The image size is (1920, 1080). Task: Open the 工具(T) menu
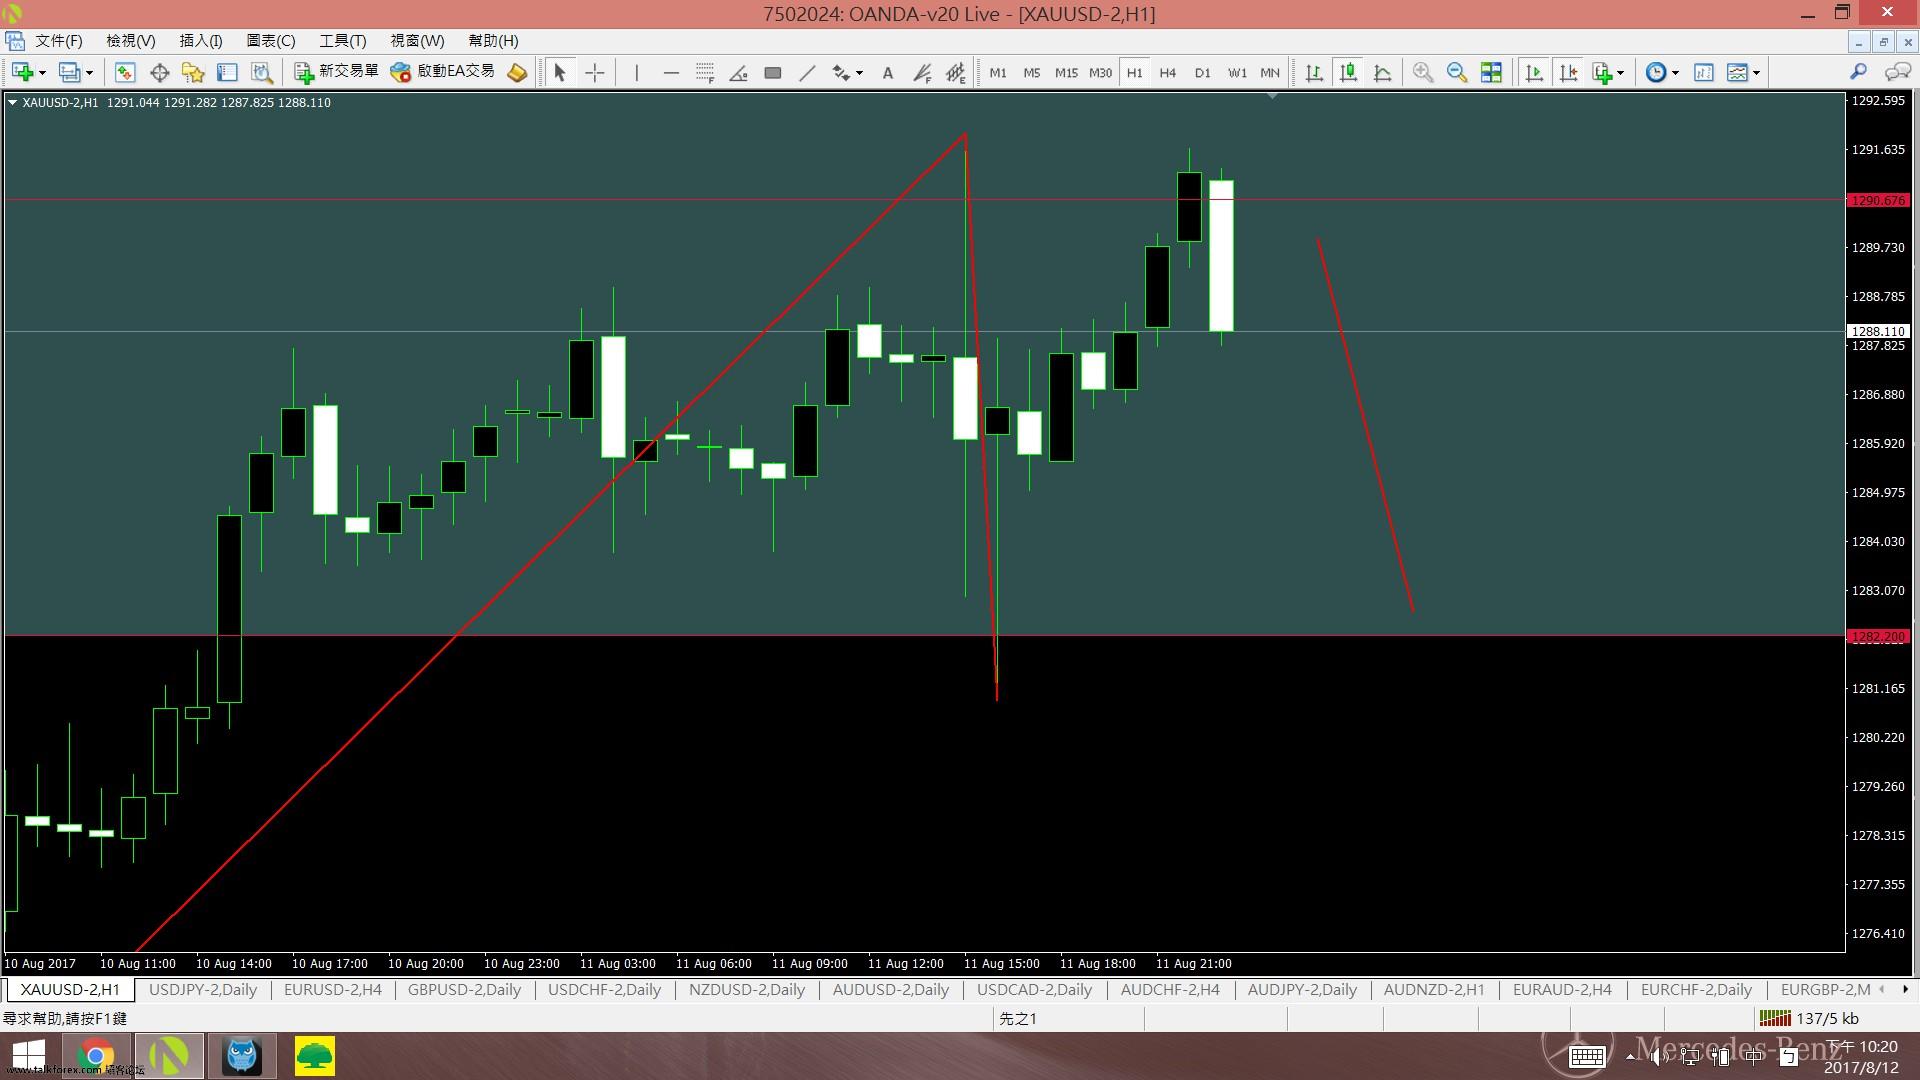(343, 41)
